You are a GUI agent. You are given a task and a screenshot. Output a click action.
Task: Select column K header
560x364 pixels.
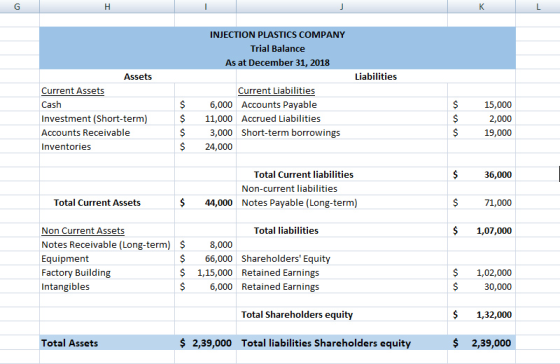coord(481,6)
